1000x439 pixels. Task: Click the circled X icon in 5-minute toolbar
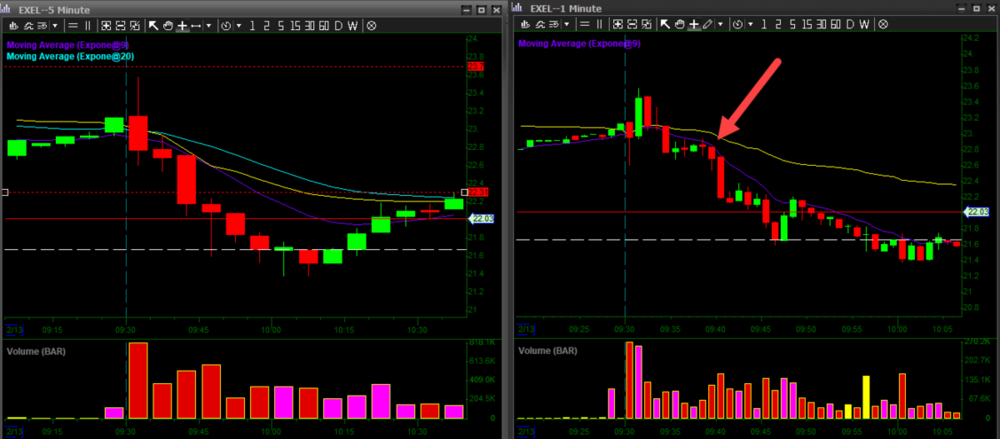[371, 25]
